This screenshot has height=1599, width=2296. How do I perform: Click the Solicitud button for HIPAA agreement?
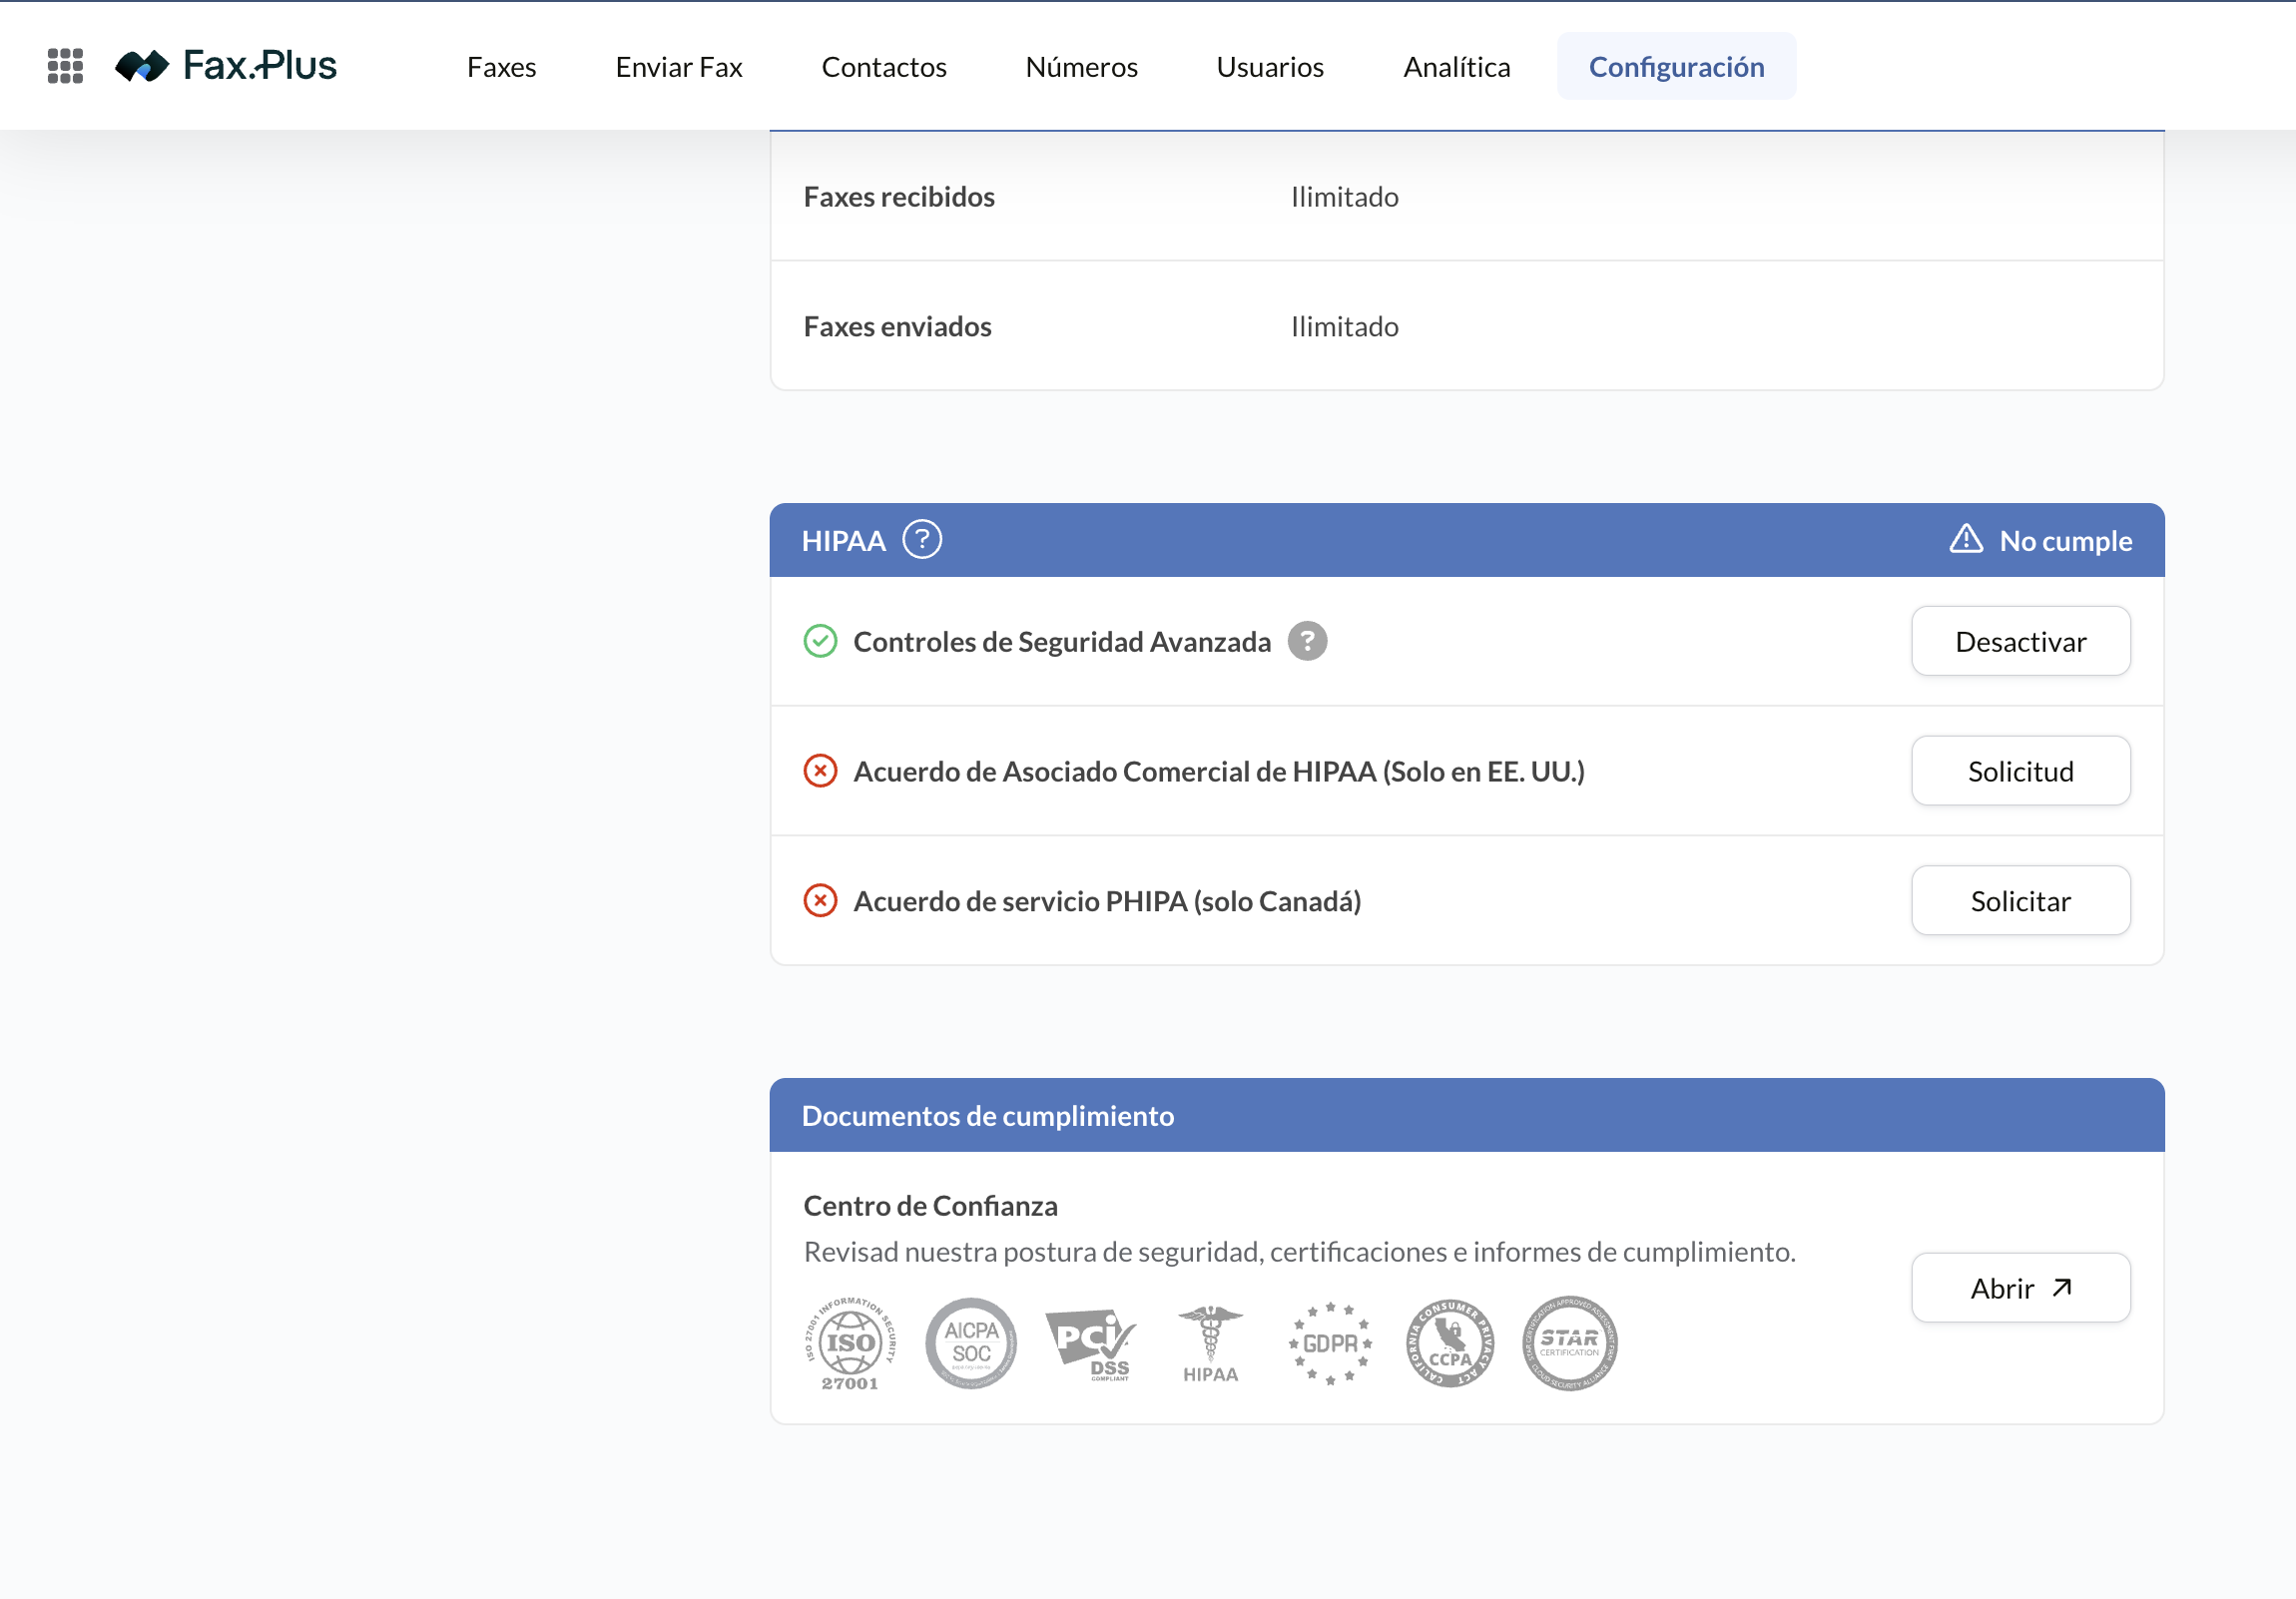tap(2020, 772)
